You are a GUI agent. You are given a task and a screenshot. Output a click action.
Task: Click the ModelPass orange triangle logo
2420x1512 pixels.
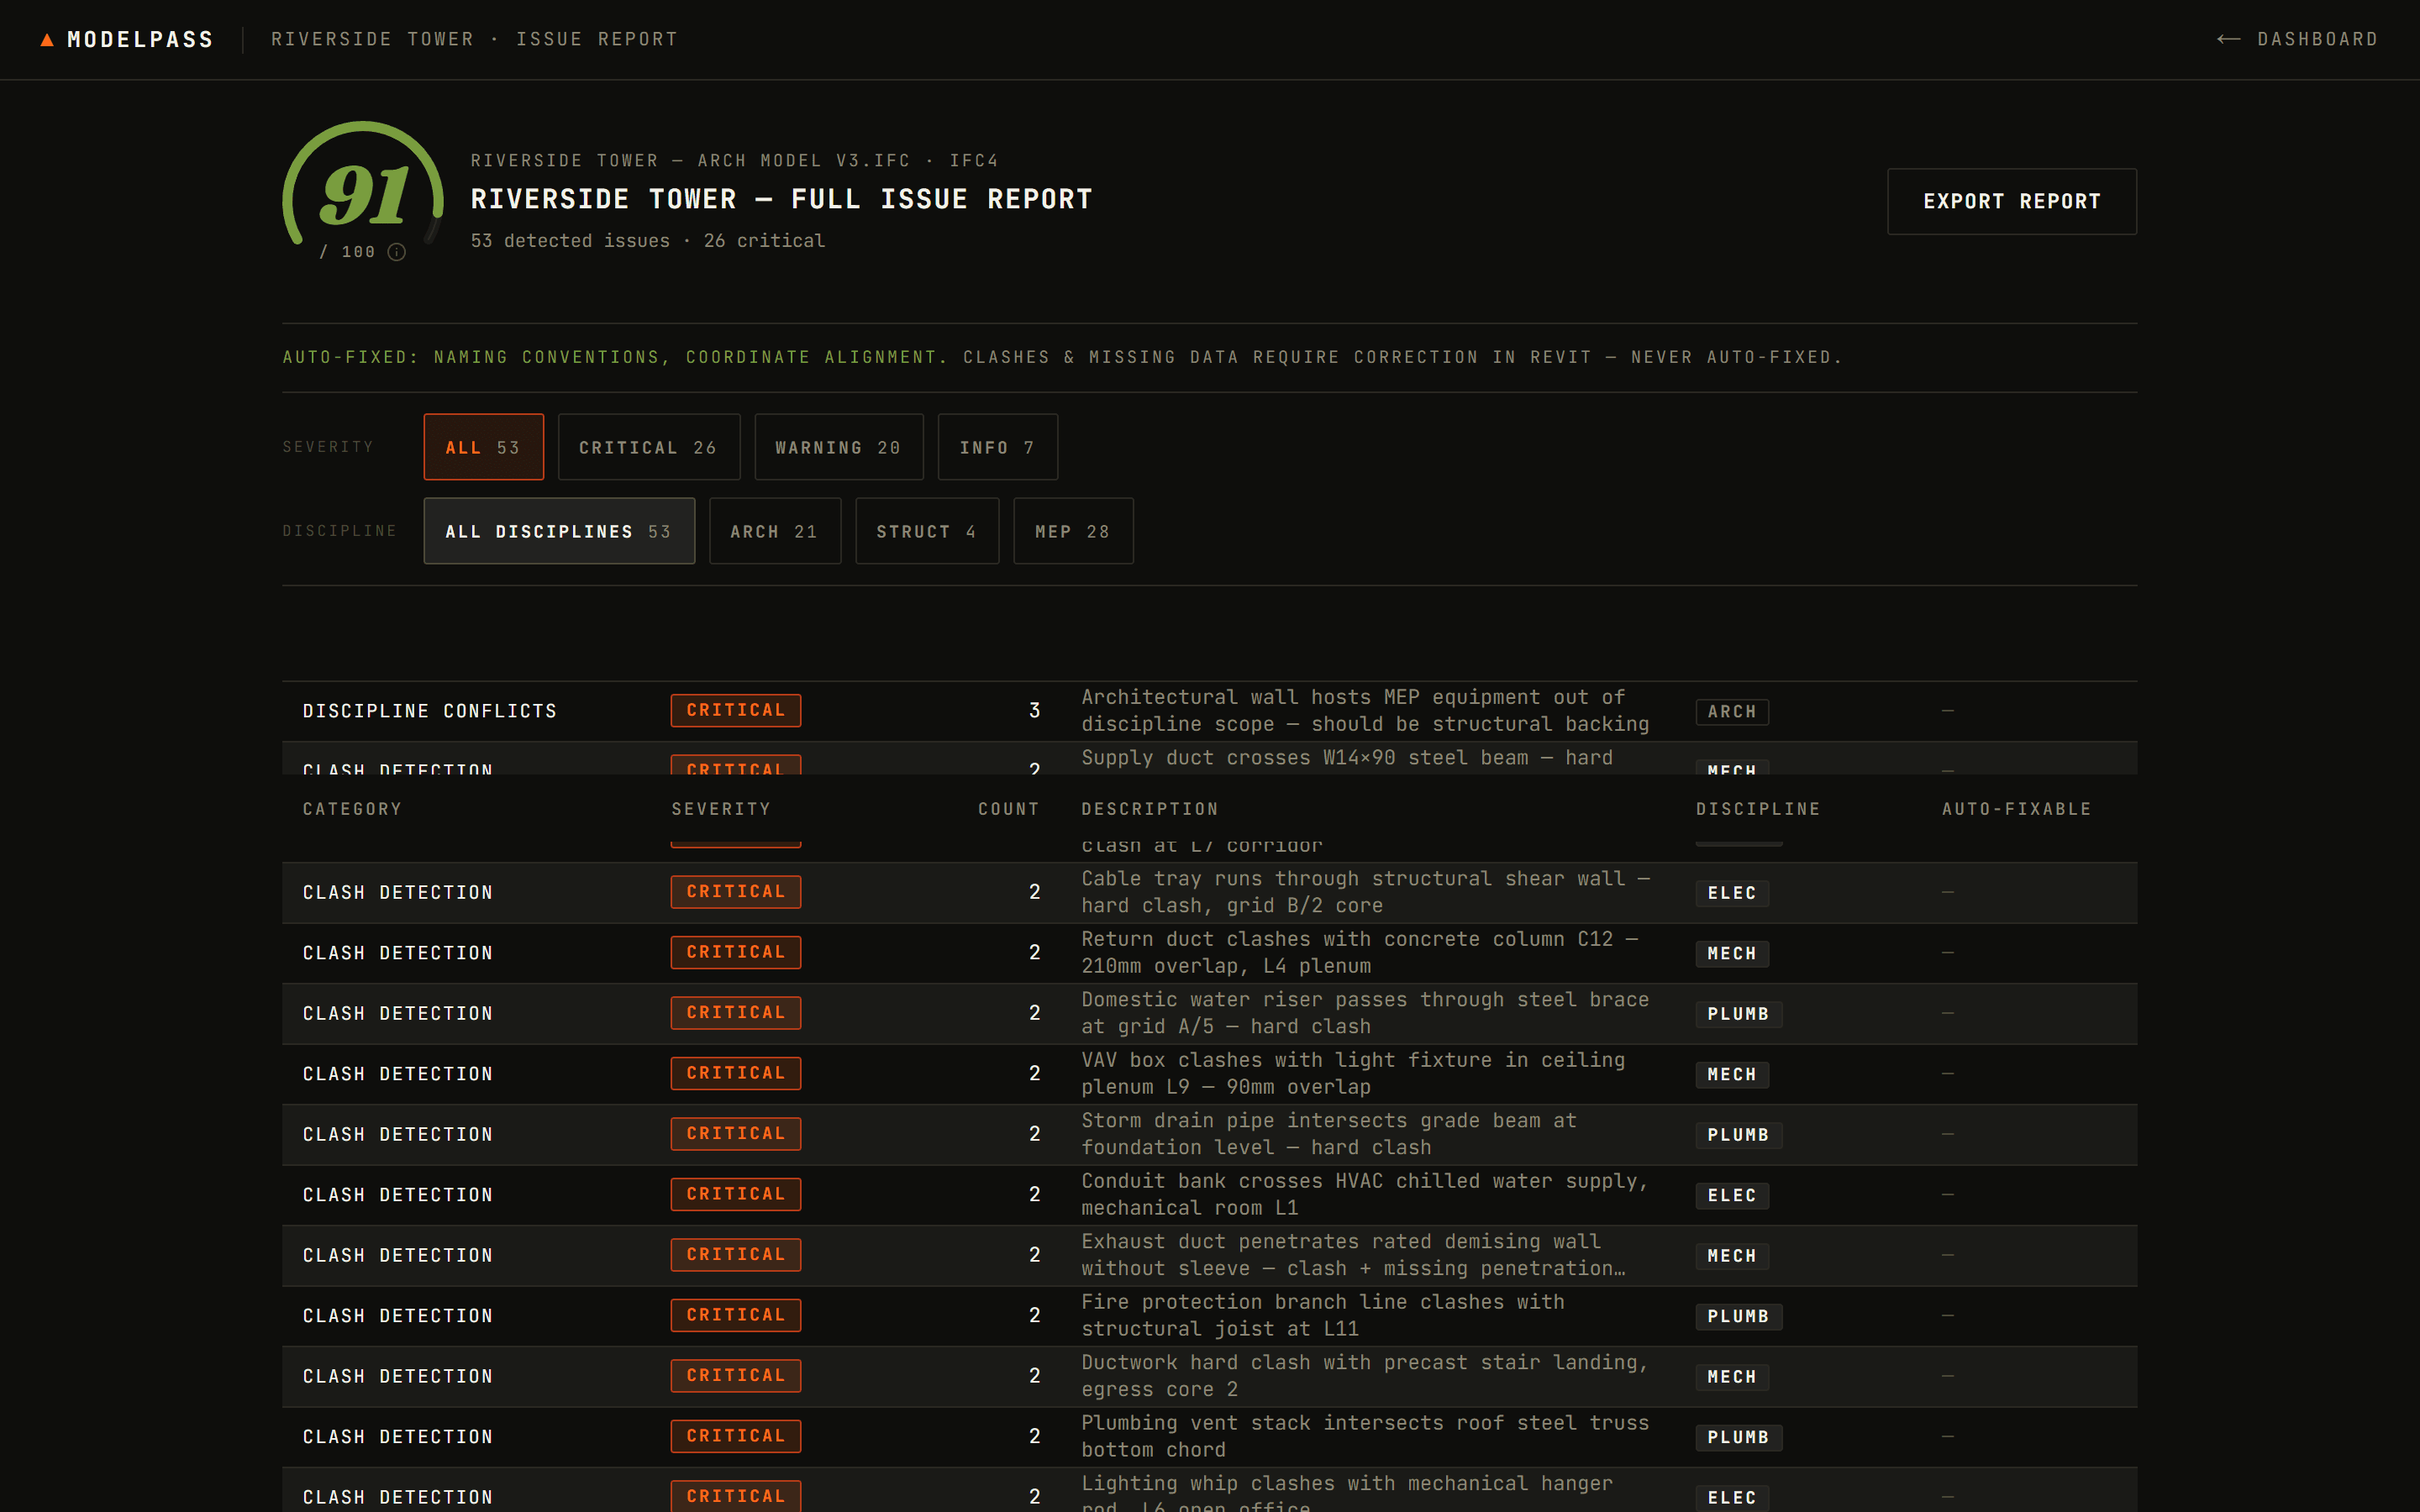pos(47,39)
